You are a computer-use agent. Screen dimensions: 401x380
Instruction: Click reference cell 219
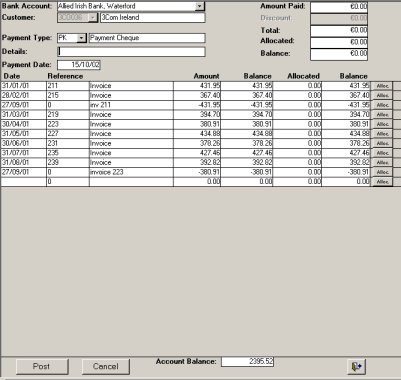pyautogui.click(x=68, y=115)
